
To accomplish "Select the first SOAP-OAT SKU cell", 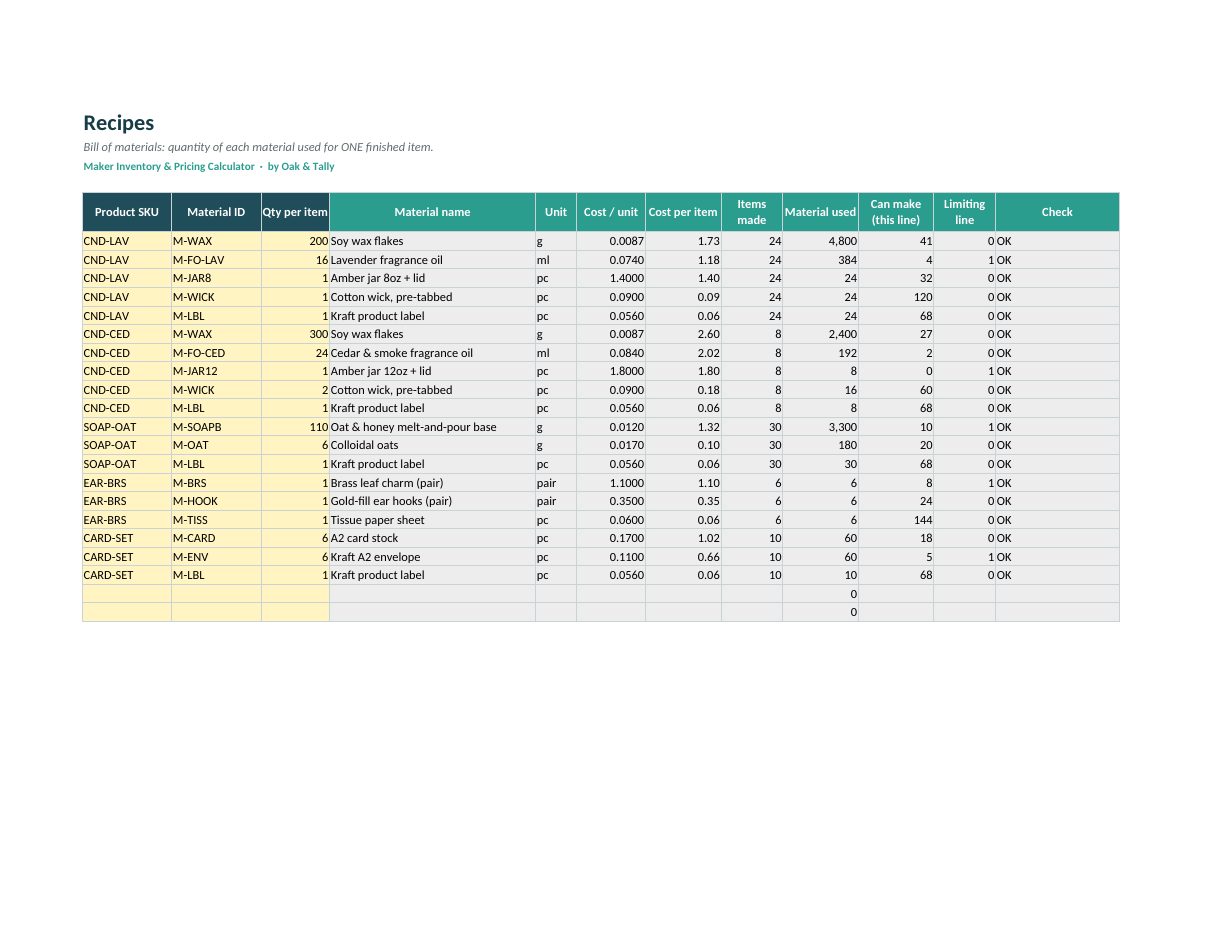I will pyautogui.click(x=127, y=427).
